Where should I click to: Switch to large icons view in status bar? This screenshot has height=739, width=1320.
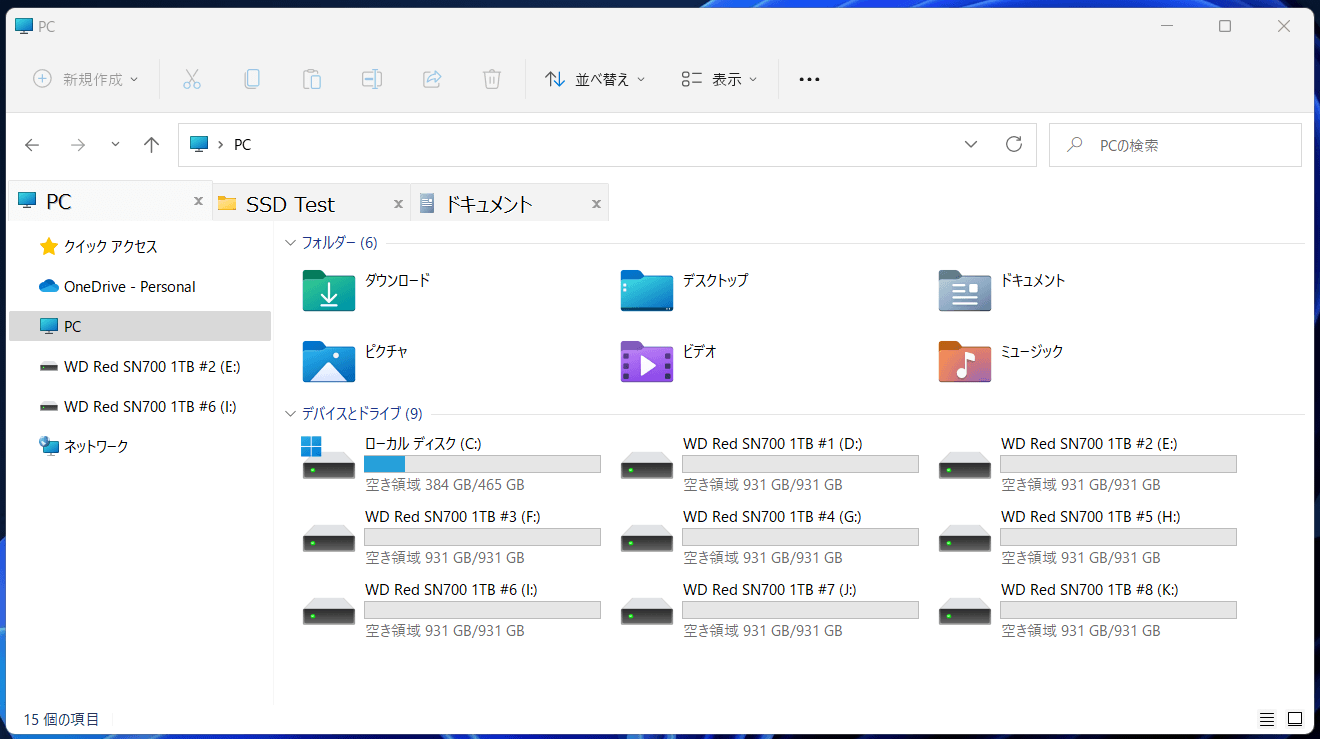(x=1295, y=719)
